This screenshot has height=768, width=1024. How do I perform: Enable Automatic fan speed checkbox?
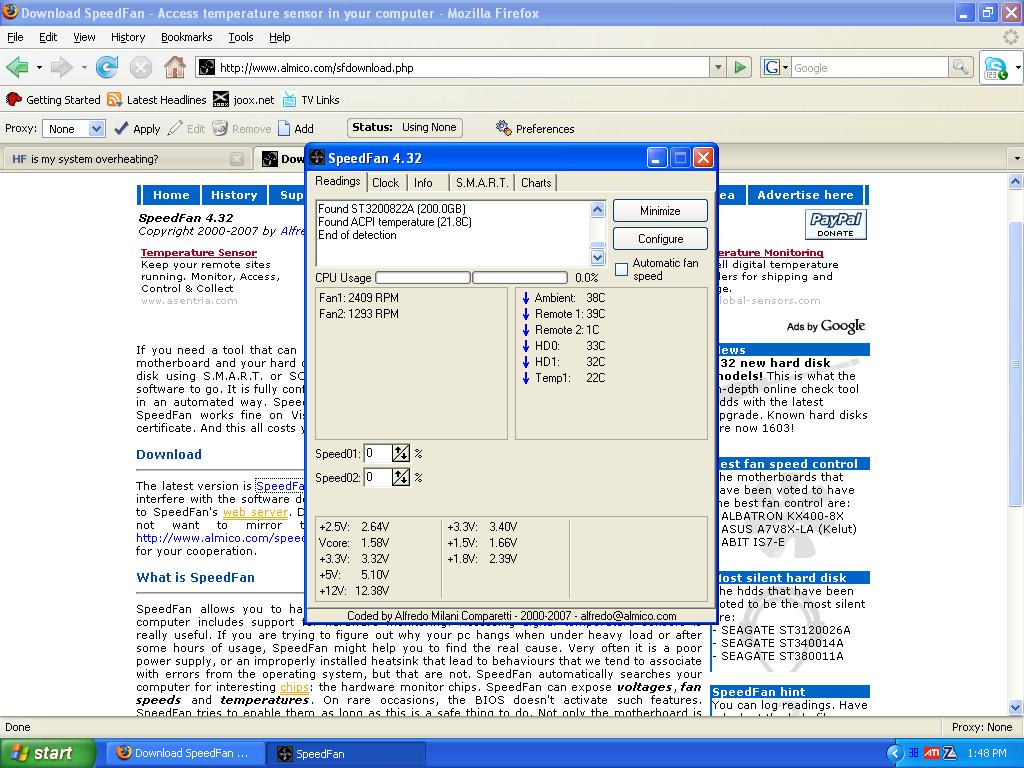click(x=622, y=269)
